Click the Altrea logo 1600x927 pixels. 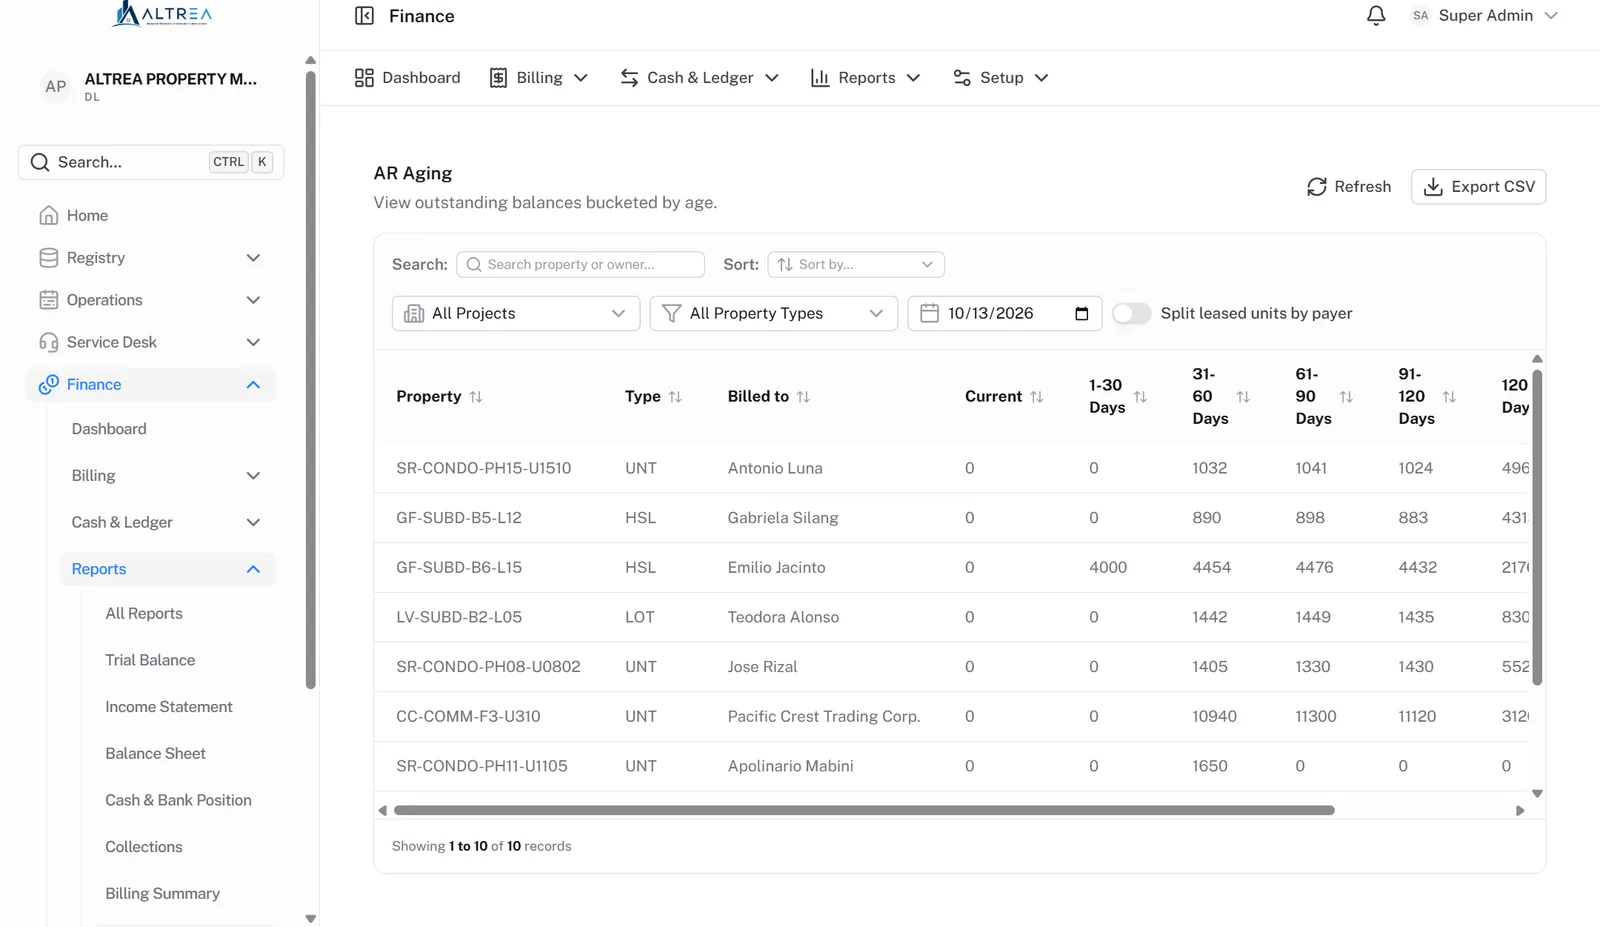click(161, 14)
